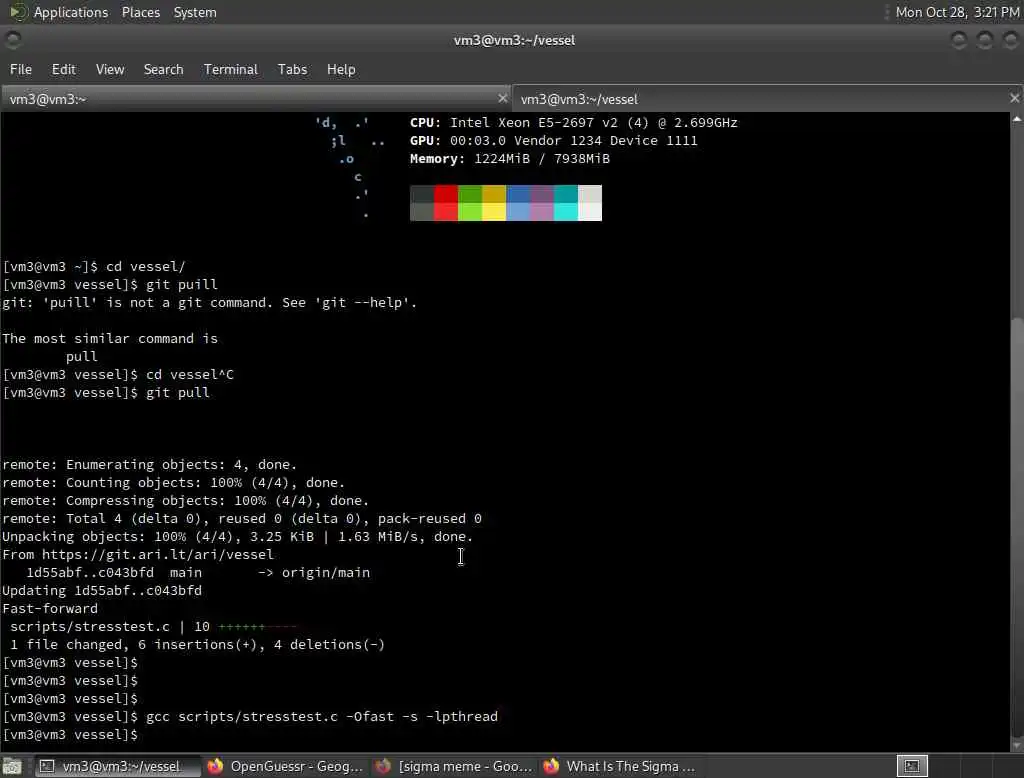The image size is (1024, 778).
Task: Open the Help menu
Action: click(341, 69)
